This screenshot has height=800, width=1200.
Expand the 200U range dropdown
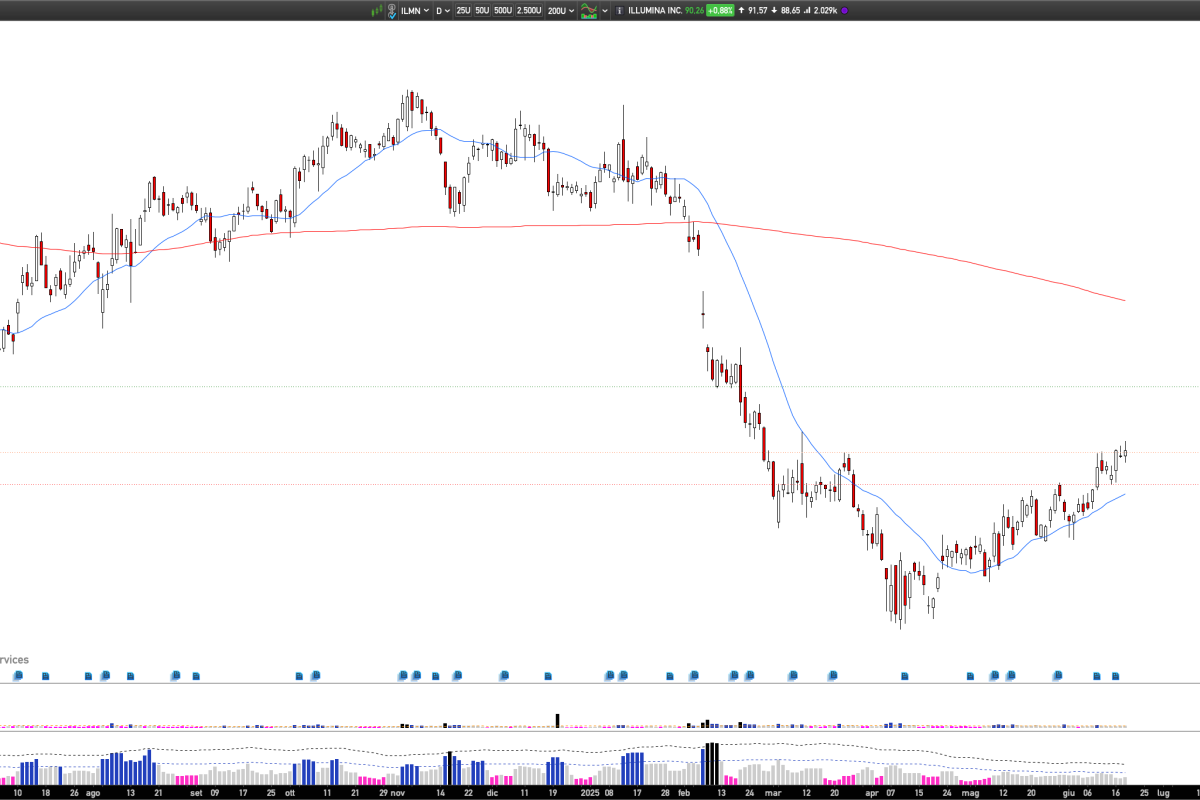(561, 10)
